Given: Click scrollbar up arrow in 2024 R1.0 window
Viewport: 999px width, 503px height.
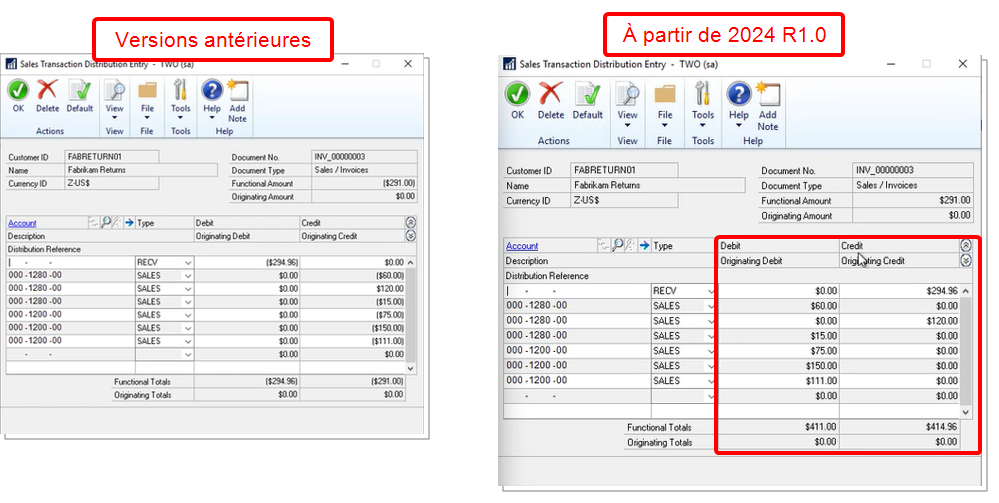Looking at the screenshot, I should coord(966,291).
